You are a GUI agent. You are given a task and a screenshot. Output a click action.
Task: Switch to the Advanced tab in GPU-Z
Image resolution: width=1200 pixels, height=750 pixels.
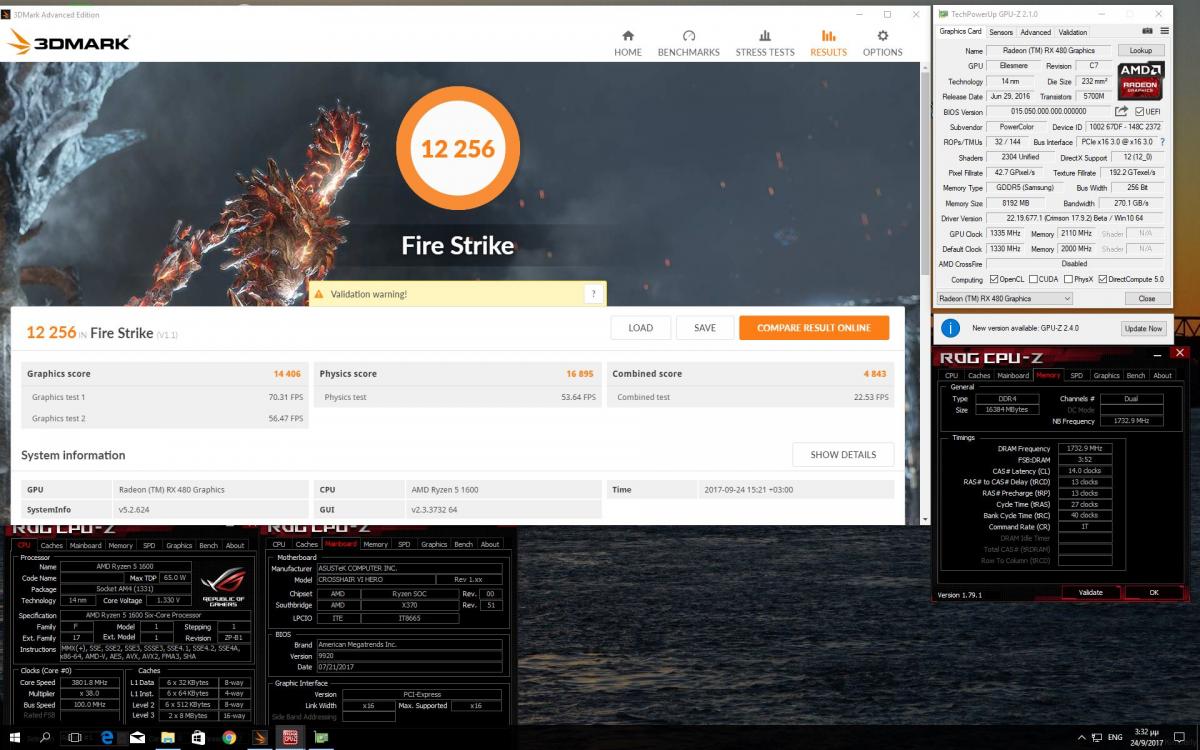(x=1035, y=32)
